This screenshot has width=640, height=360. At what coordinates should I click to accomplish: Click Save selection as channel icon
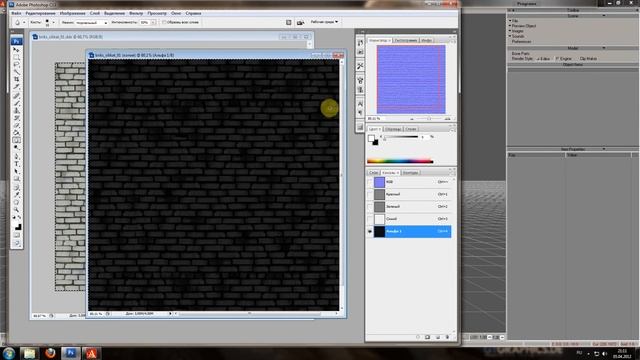point(427,337)
